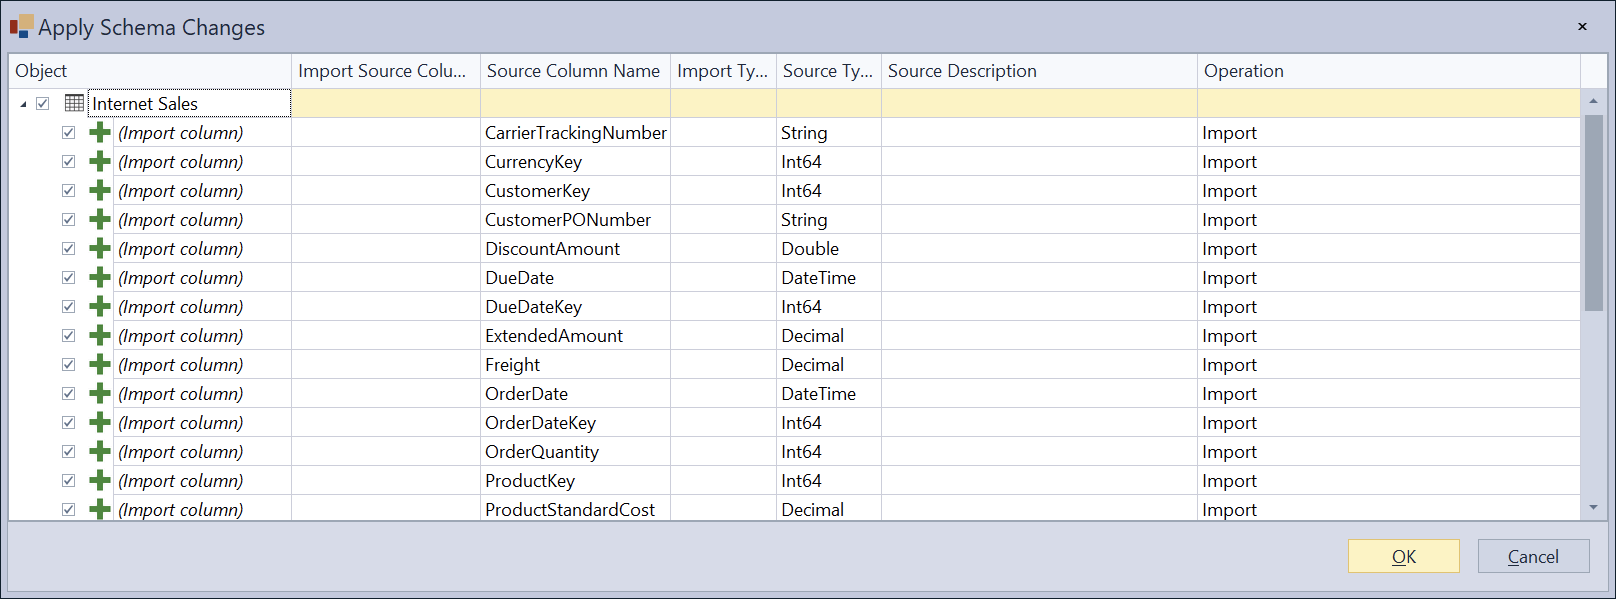Click the plus icon for CurrencyKey row
The image size is (1616, 599).
click(x=100, y=161)
